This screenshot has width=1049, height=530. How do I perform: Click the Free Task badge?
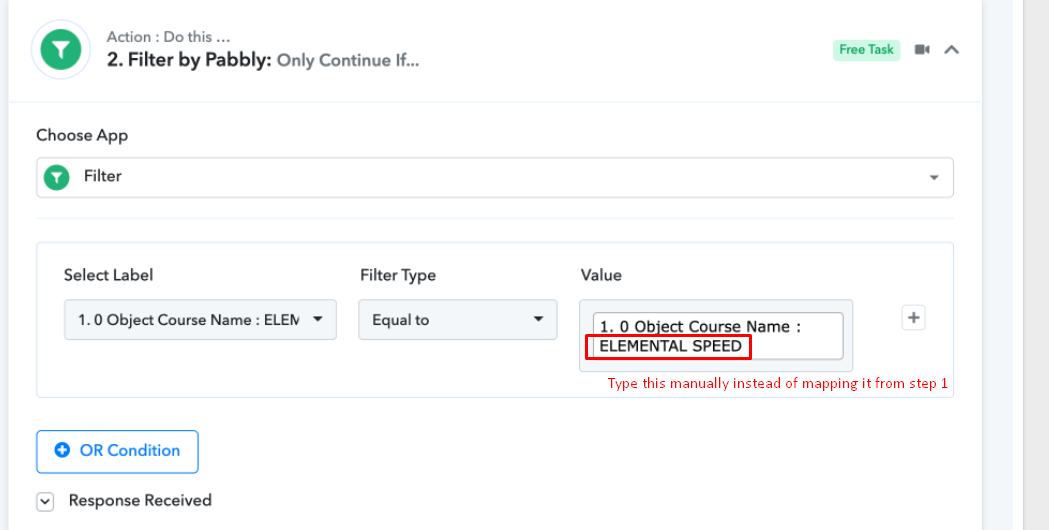[x=866, y=50]
